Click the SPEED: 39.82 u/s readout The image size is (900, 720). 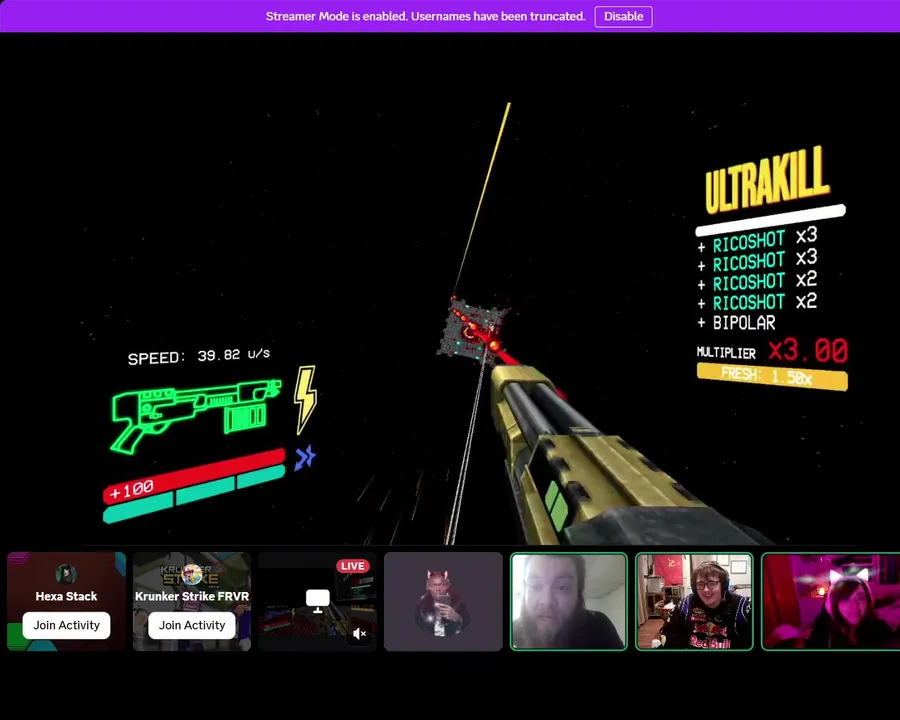click(x=199, y=356)
